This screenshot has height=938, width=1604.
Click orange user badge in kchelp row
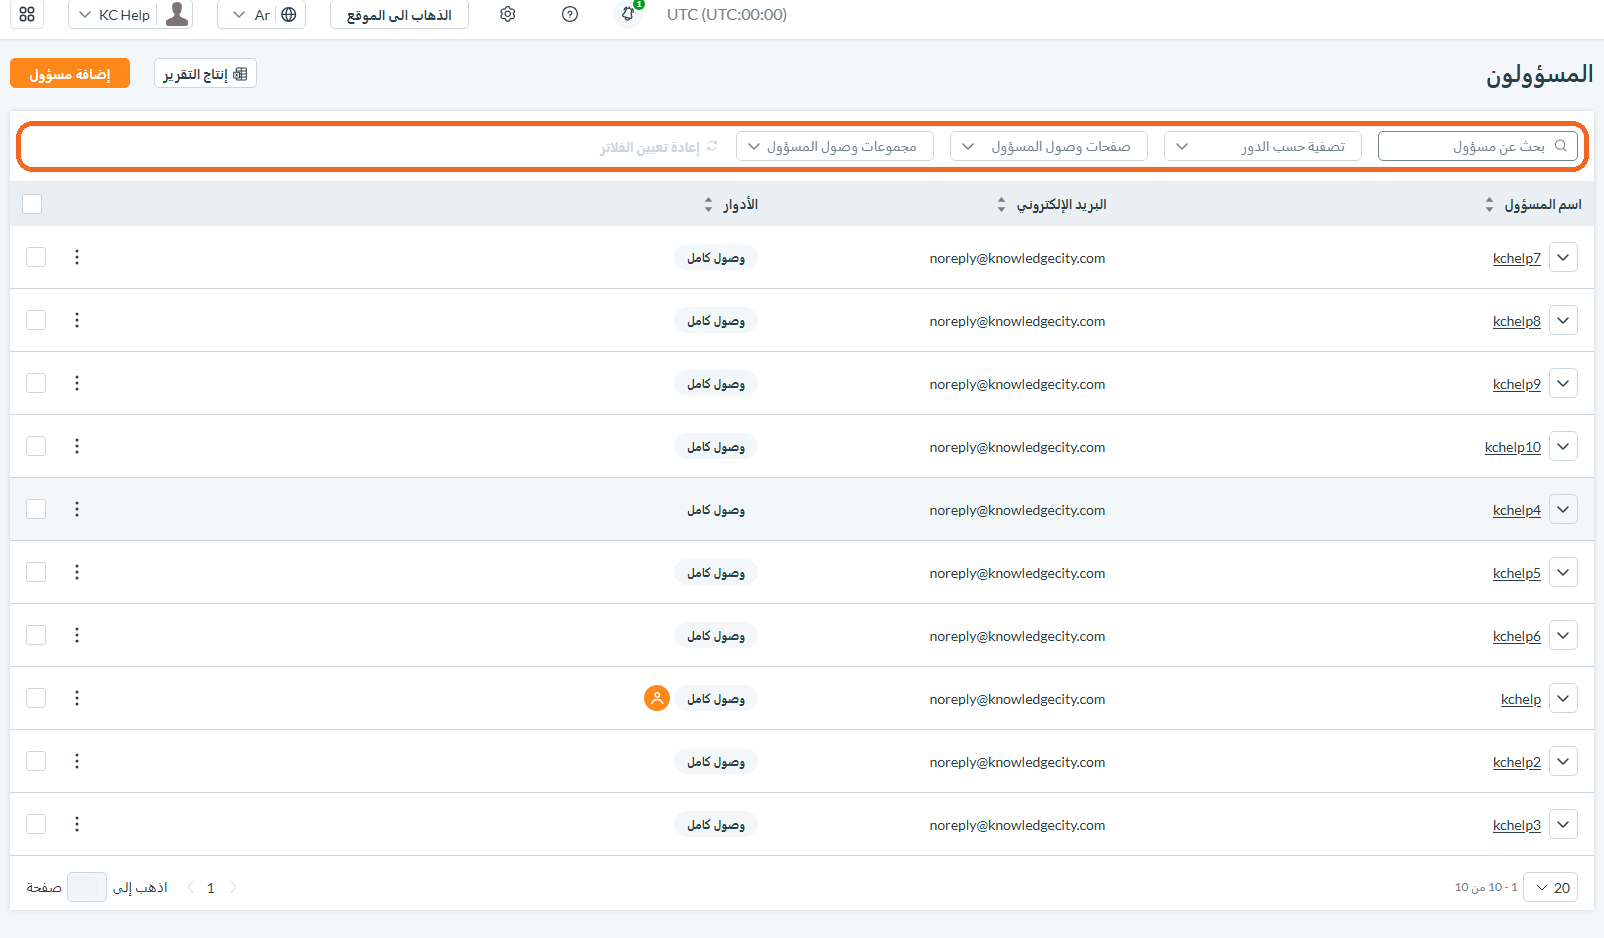(x=657, y=698)
